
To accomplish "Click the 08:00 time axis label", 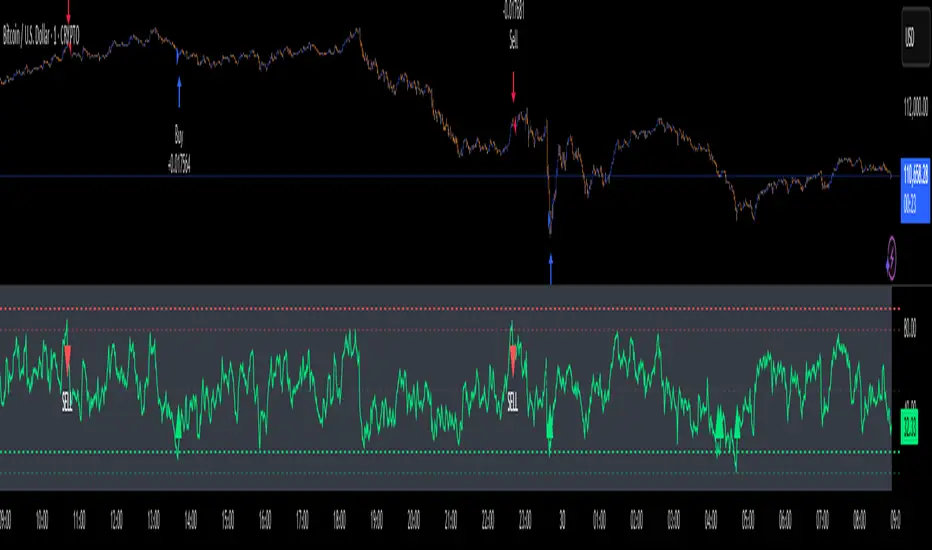I will 859,520.
